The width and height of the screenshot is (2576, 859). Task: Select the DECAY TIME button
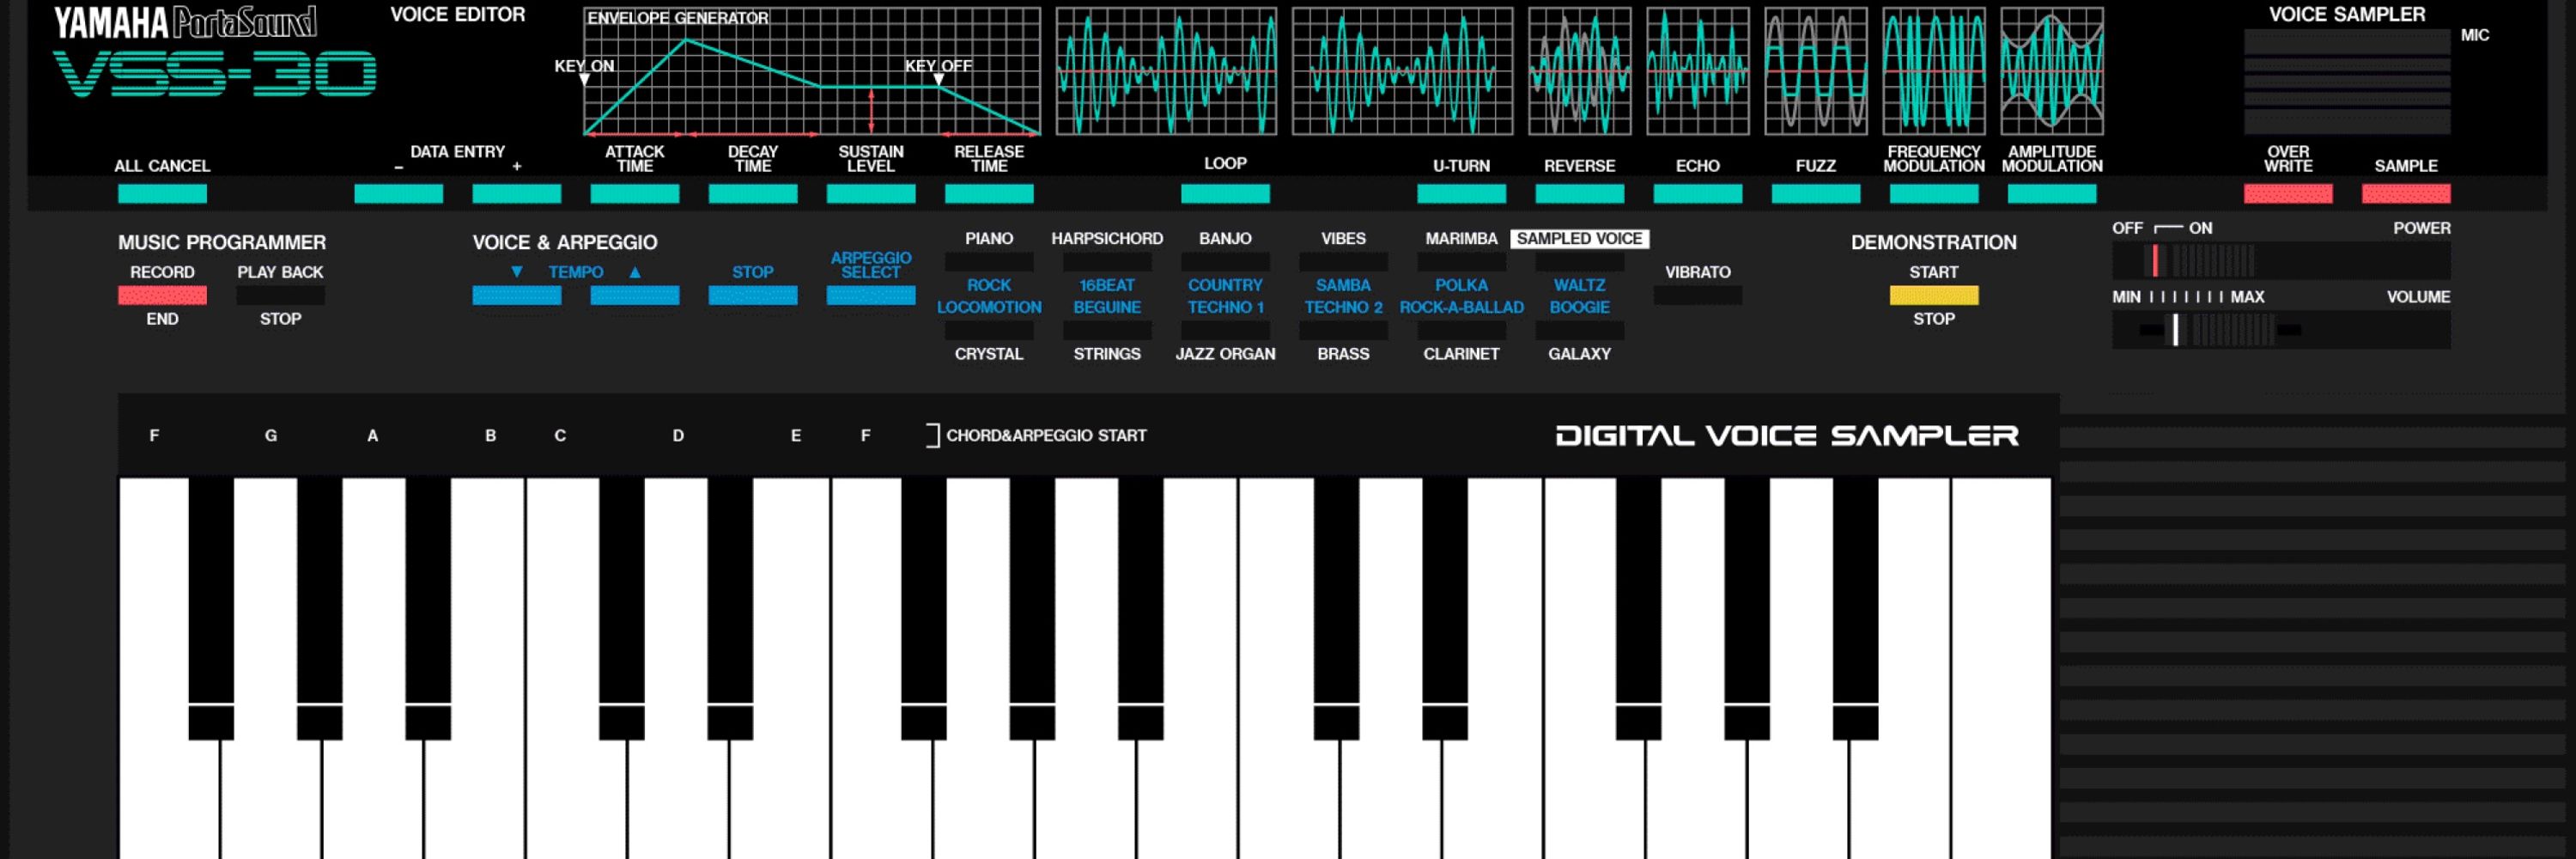[x=752, y=194]
